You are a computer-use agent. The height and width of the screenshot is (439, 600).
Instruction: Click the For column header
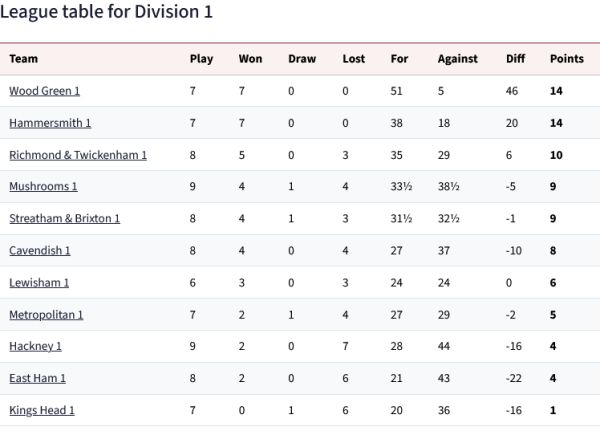point(399,59)
